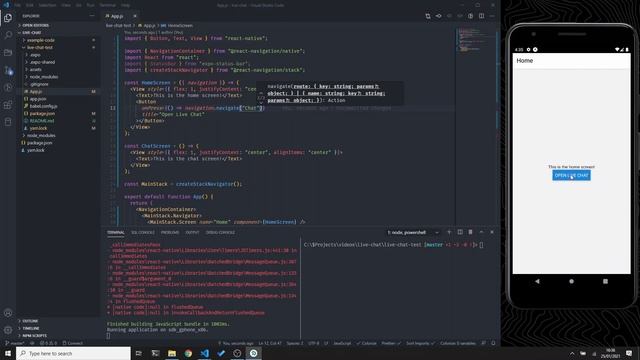
Task: Close the App.js editor tab
Action: 135,16
